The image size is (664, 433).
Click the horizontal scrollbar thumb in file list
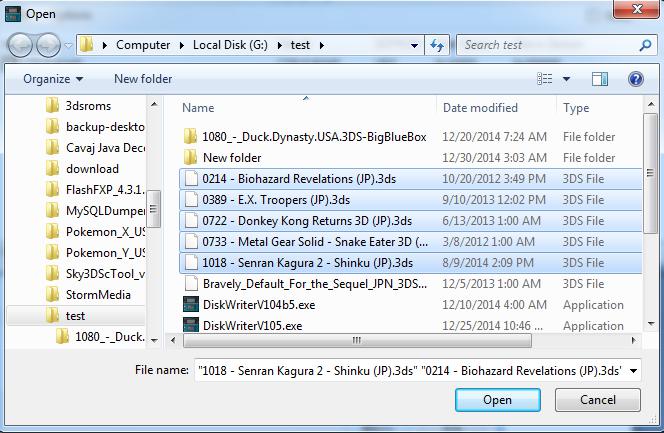click(x=357, y=340)
